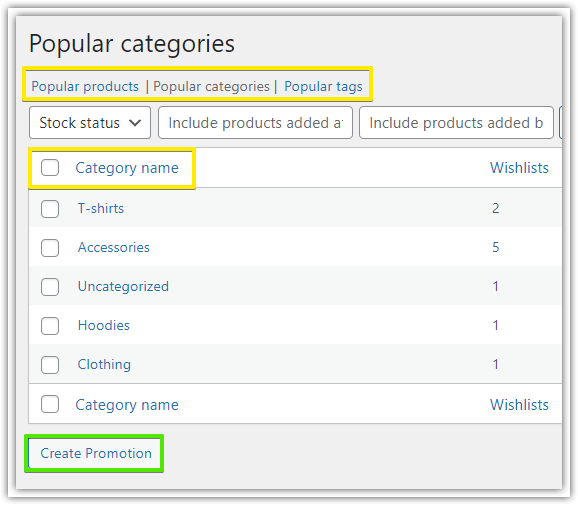This screenshot has width=578, height=505.
Task: Check the Clothing row checkbox
Action: click(50, 365)
